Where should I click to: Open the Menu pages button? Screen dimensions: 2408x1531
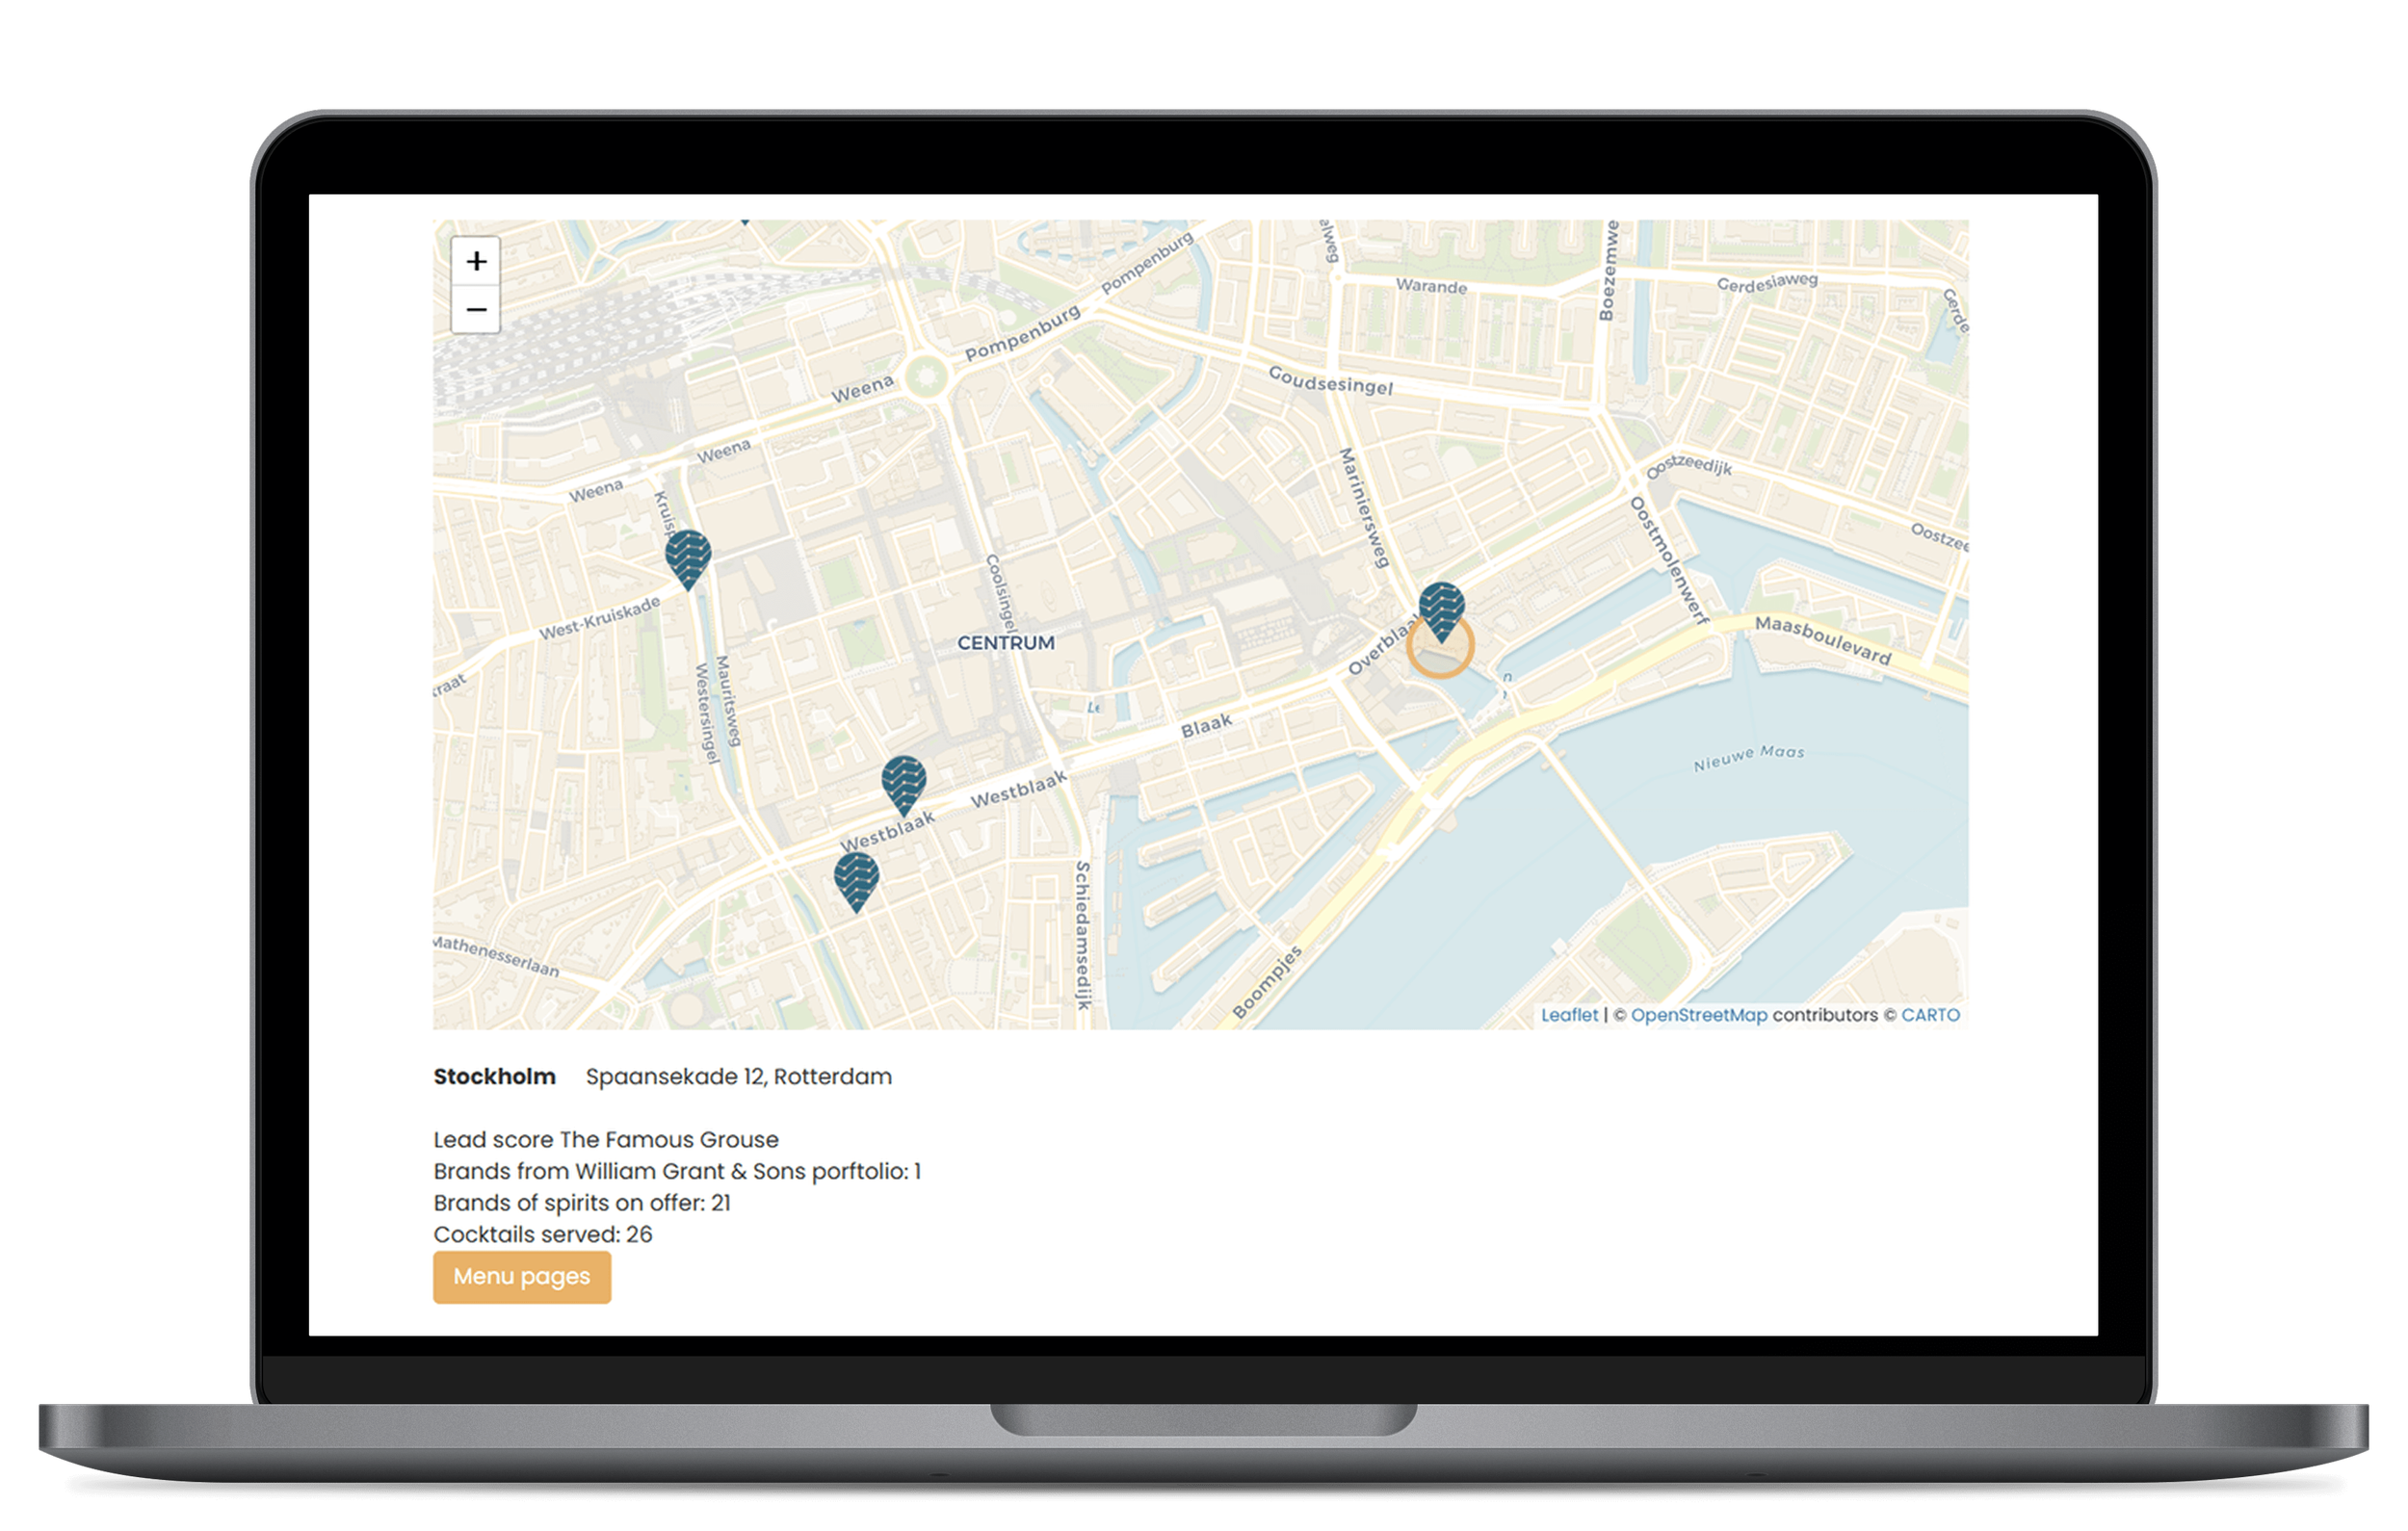pyautogui.click(x=521, y=1277)
